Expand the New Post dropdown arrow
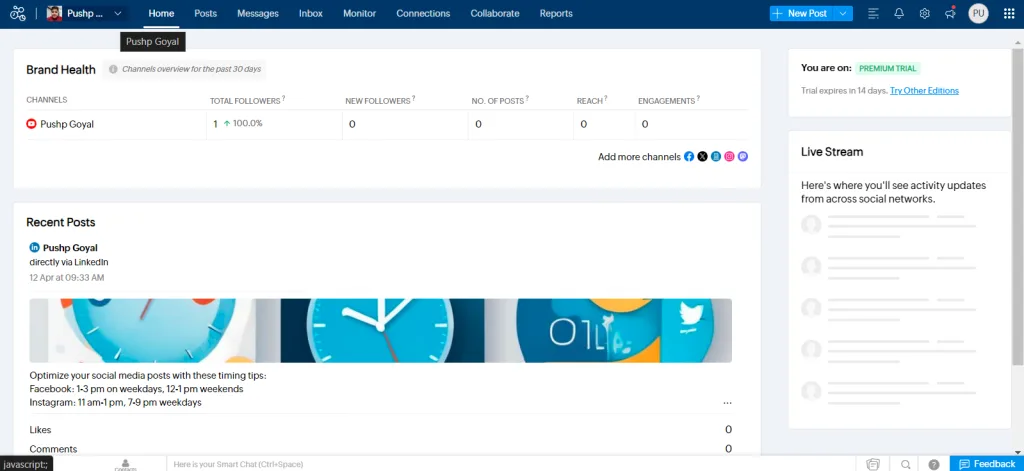Image resolution: width=1024 pixels, height=471 pixels. point(843,14)
